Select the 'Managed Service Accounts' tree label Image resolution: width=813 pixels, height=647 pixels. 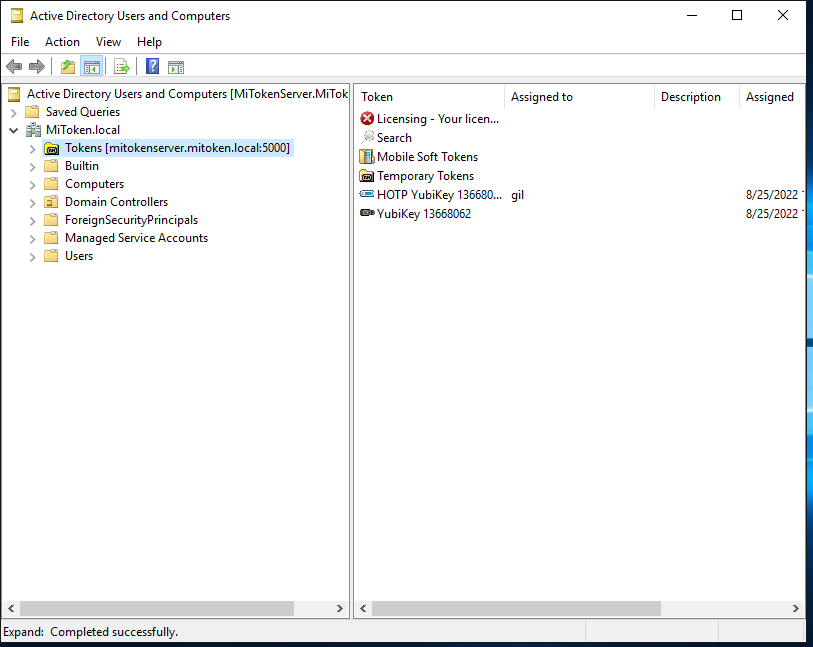tap(136, 238)
